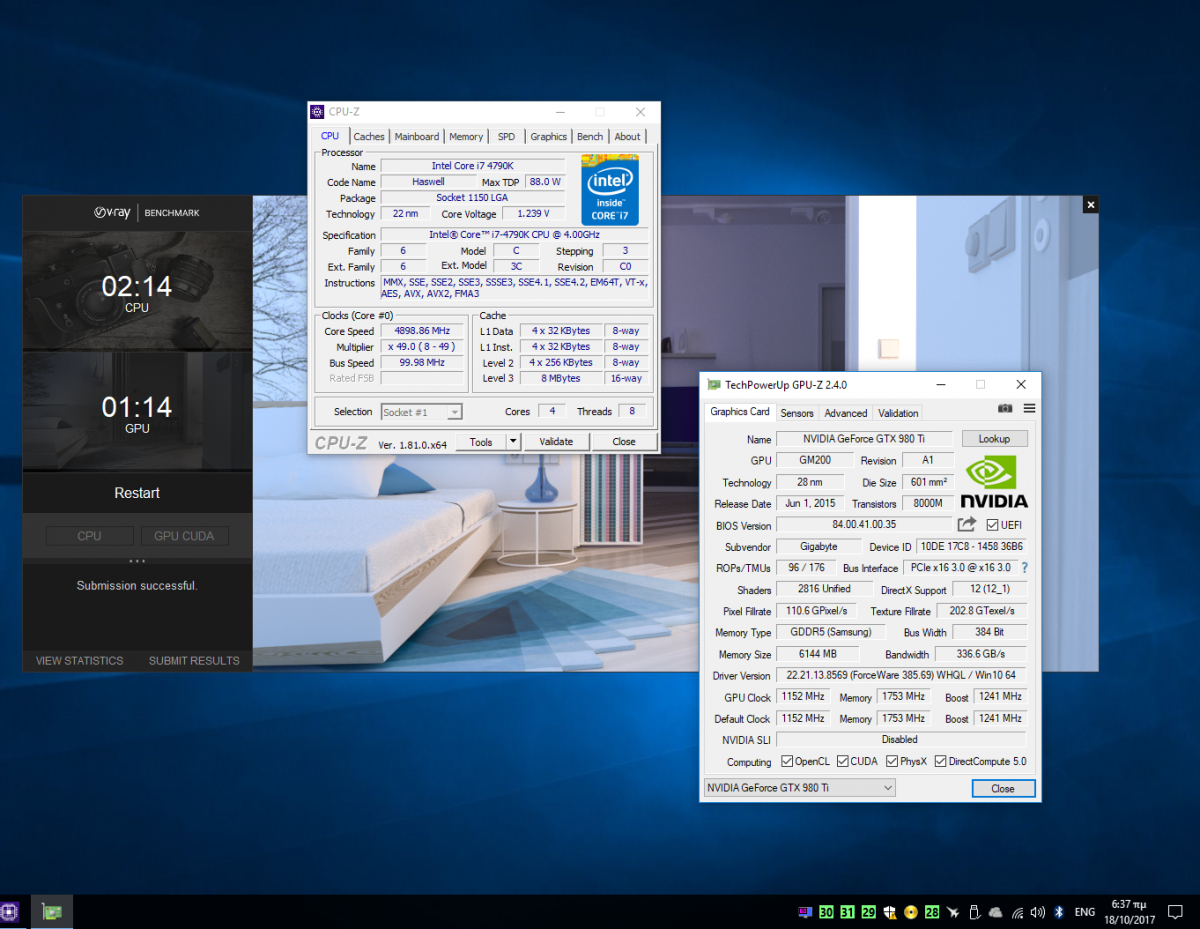Click the ENG language indicator in taskbar

click(x=1085, y=912)
